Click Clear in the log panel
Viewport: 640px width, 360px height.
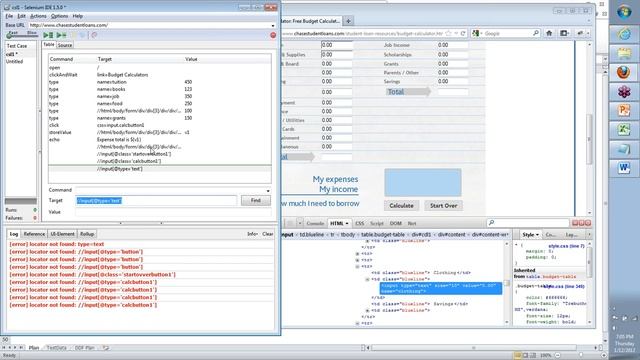268,234
